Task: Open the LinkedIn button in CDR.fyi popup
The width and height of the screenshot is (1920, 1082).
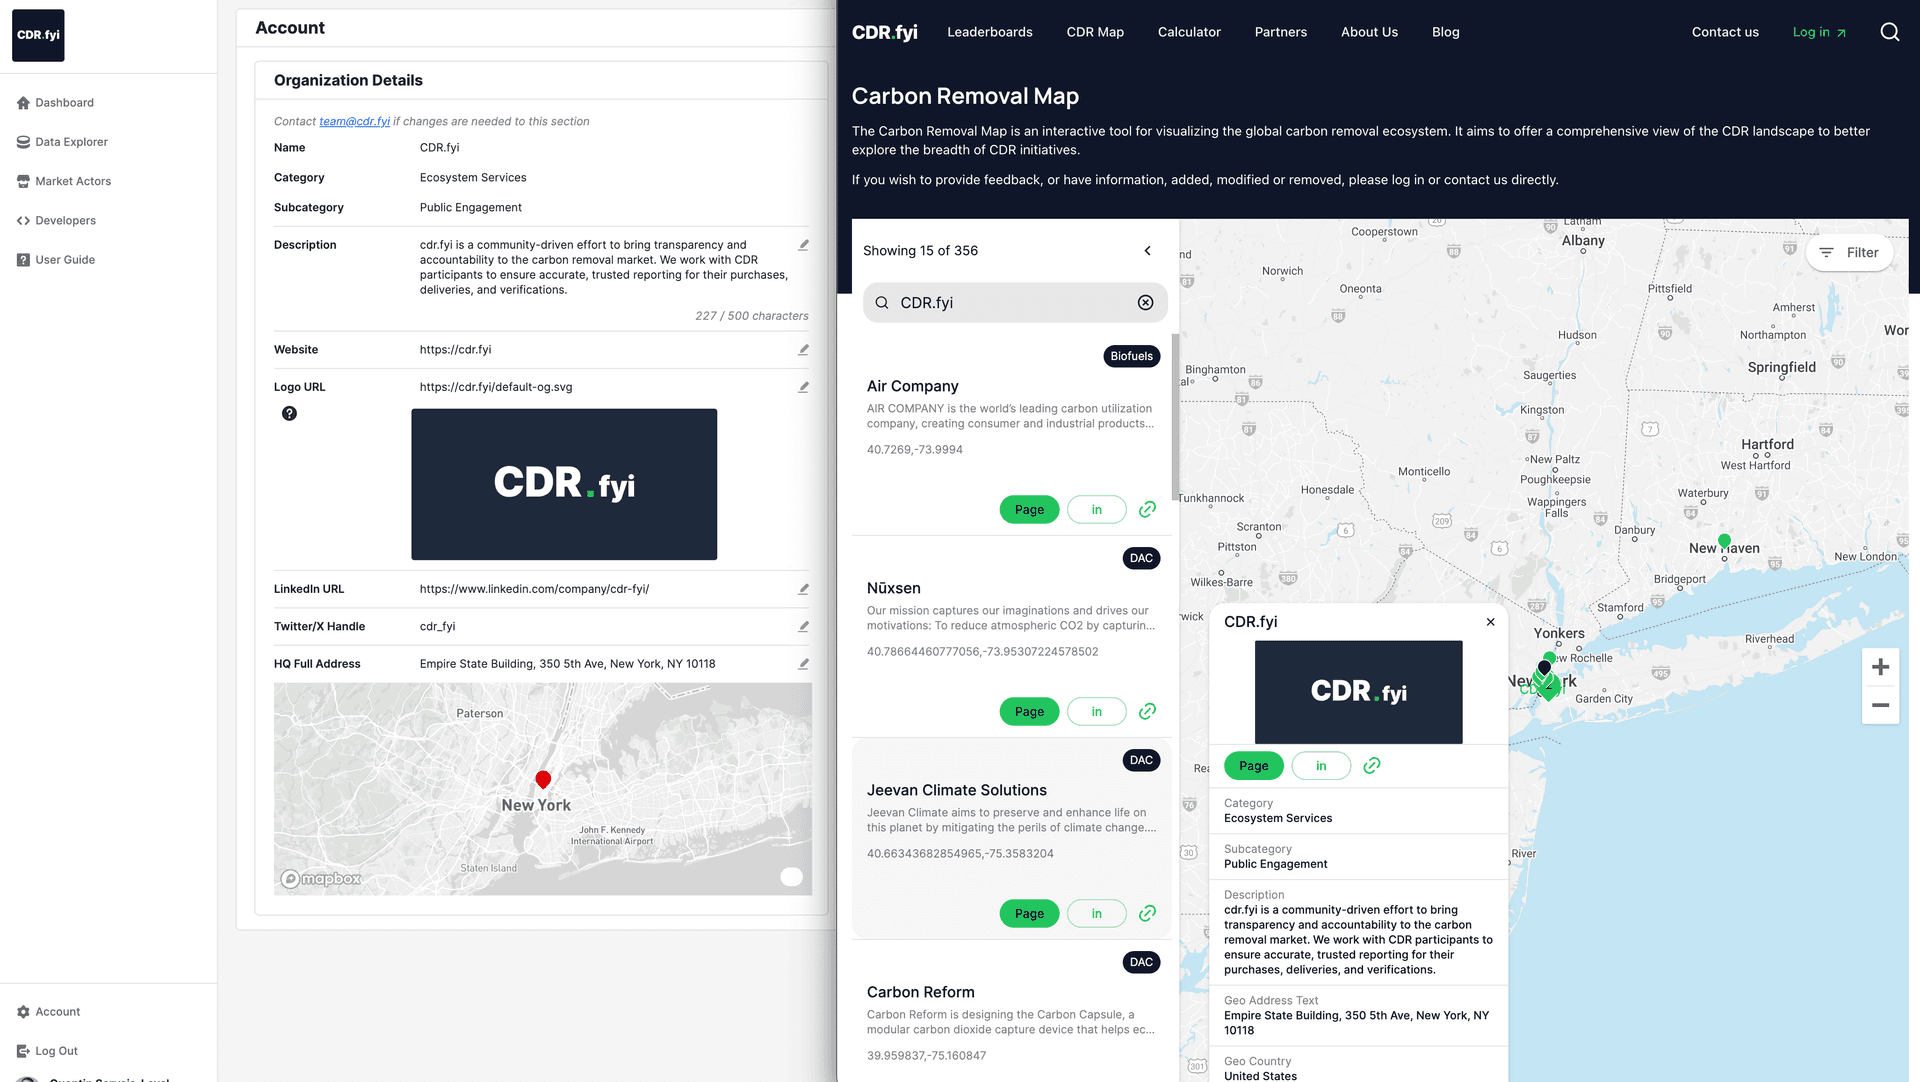Action: (x=1320, y=766)
